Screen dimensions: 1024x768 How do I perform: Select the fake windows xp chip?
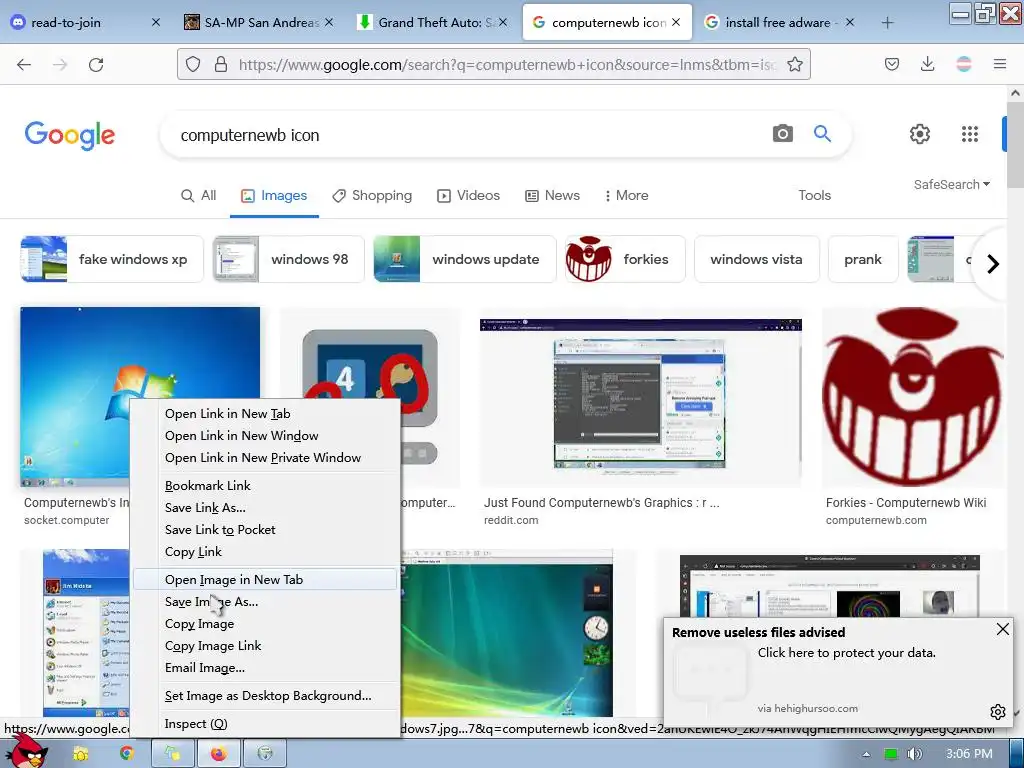click(x=112, y=259)
